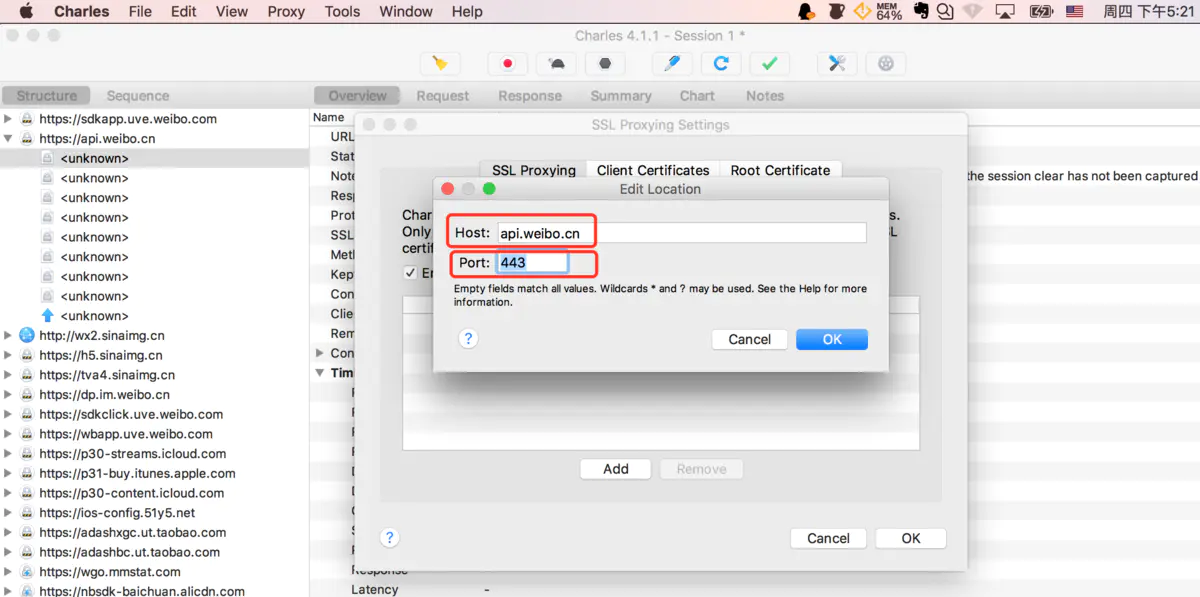This screenshot has height=597, width=1200.
Task: Click the yellow diamond menu bar icon
Action: [862, 12]
